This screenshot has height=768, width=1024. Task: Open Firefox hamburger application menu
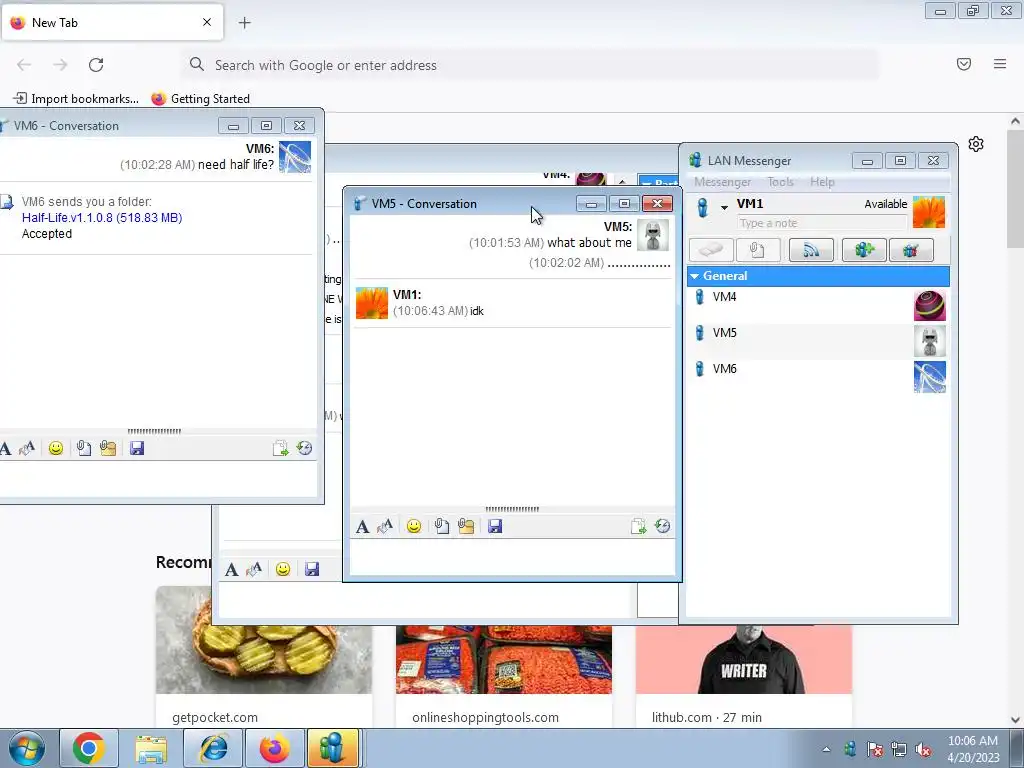pyautogui.click(x=1000, y=64)
